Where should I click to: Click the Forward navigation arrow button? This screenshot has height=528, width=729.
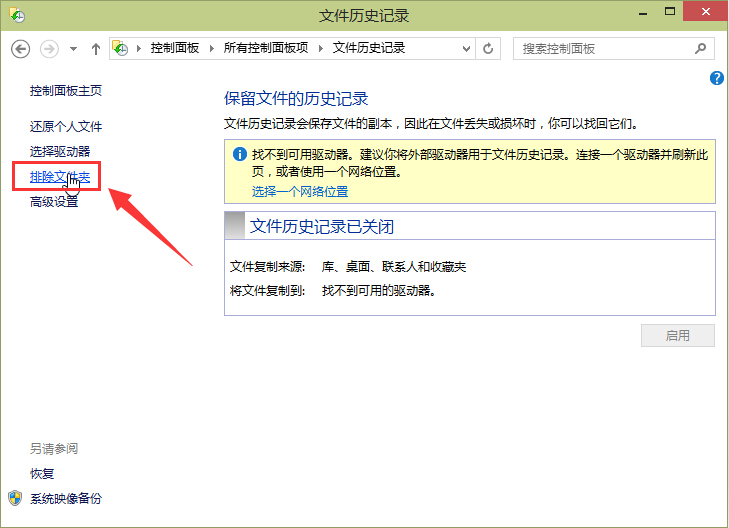coord(49,48)
